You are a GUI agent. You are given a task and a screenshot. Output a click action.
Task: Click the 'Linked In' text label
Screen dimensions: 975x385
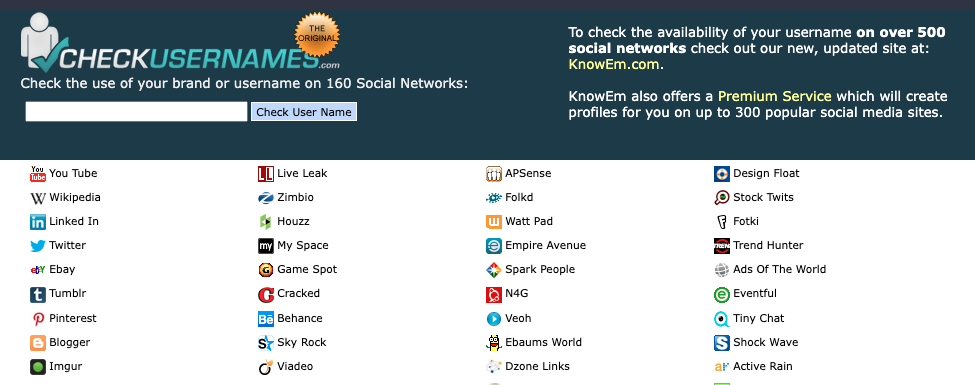[74, 221]
